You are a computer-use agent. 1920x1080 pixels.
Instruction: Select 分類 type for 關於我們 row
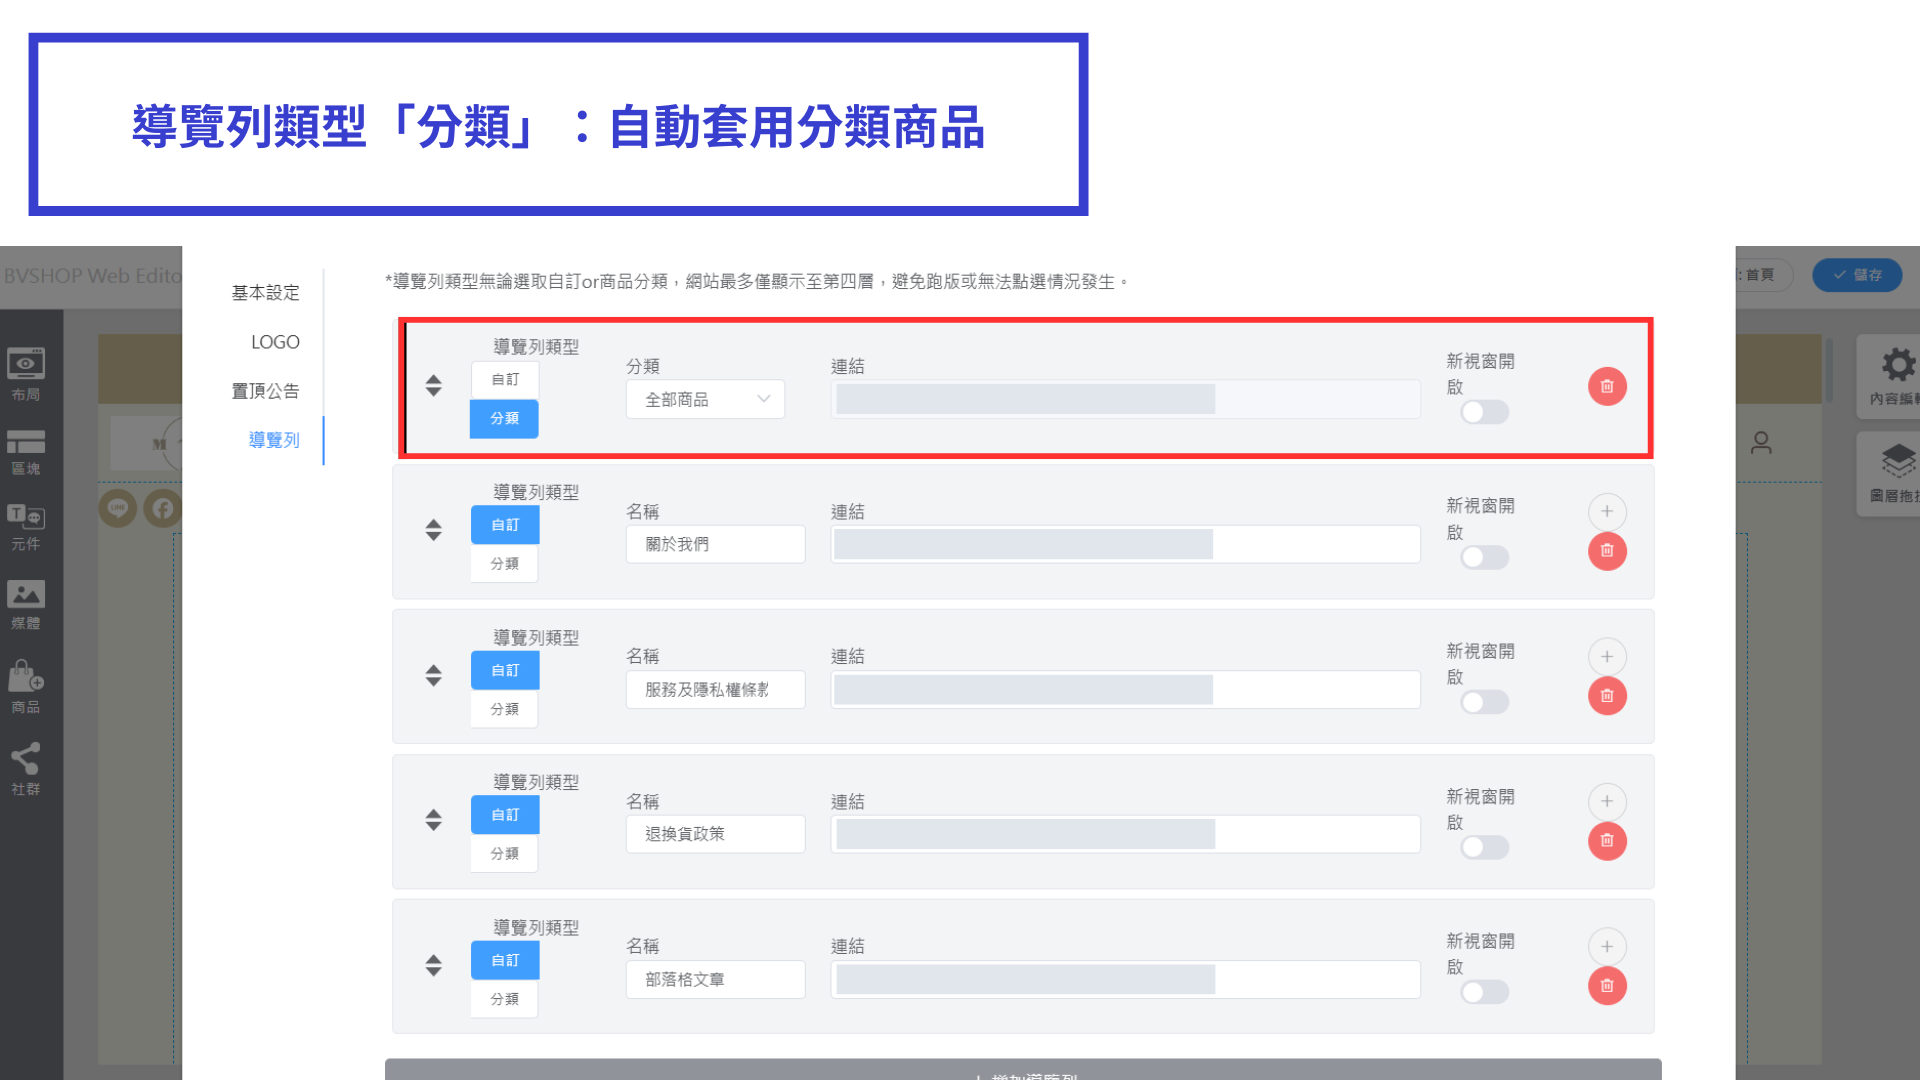[x=504, y=563]
